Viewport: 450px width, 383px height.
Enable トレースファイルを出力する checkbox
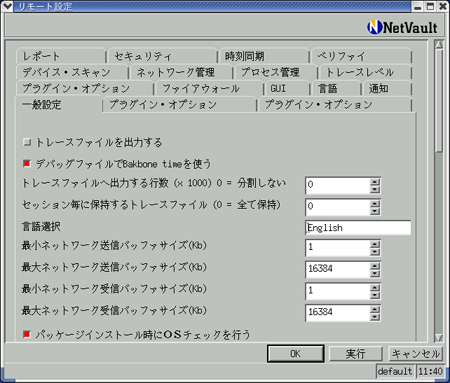[x=27, y=142]
